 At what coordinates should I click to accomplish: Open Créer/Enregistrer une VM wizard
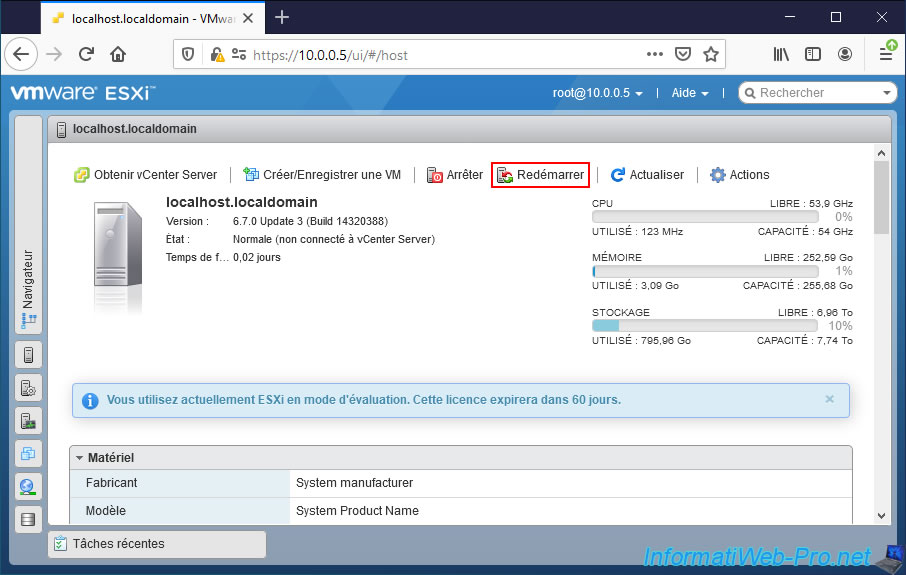[x=322, y=175]
